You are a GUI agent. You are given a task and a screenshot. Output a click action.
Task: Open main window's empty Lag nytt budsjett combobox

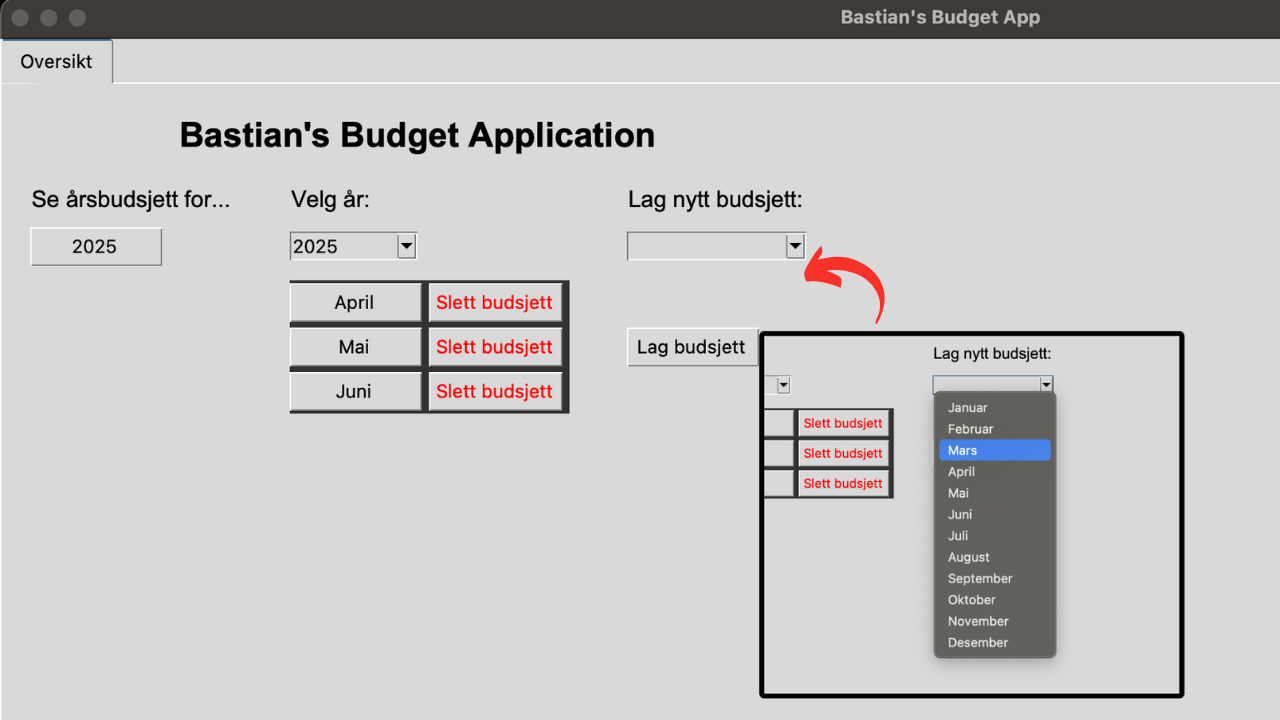pos(716,246)
